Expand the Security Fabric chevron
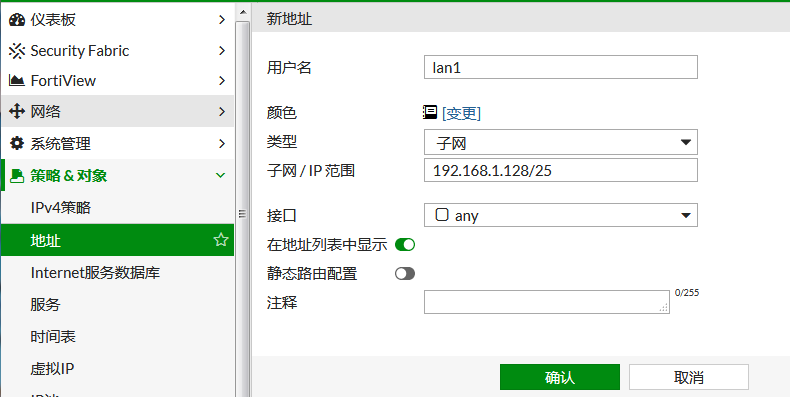The image size is (790, 397). [x=222, y=51]
